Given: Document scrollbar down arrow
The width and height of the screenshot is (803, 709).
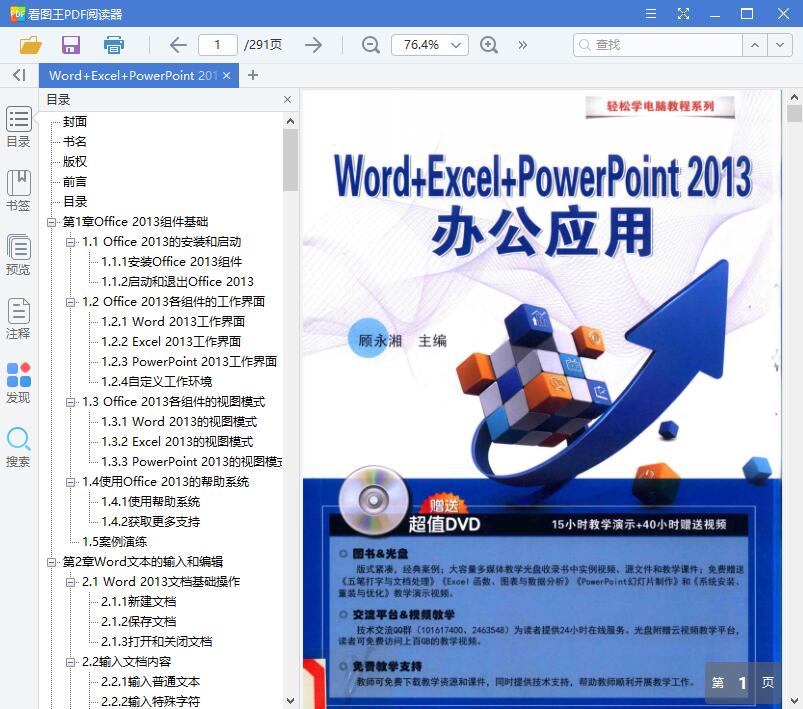Looking at the screenshot, I should [794, 700].
